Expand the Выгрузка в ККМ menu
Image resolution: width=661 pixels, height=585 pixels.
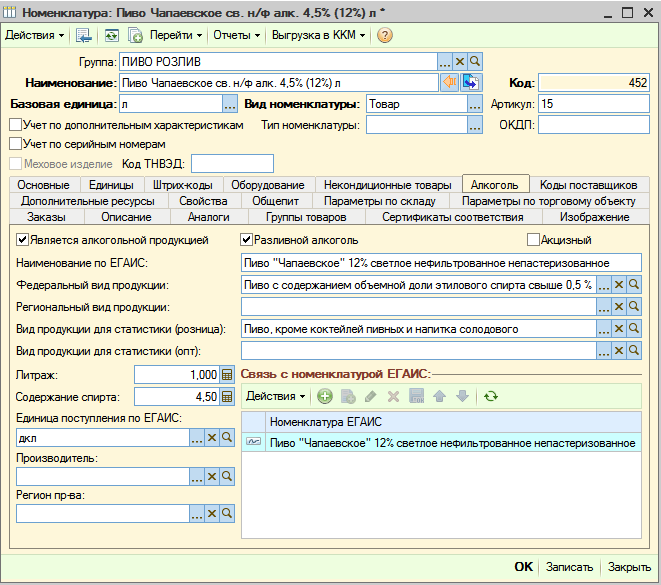coord(318,35)
